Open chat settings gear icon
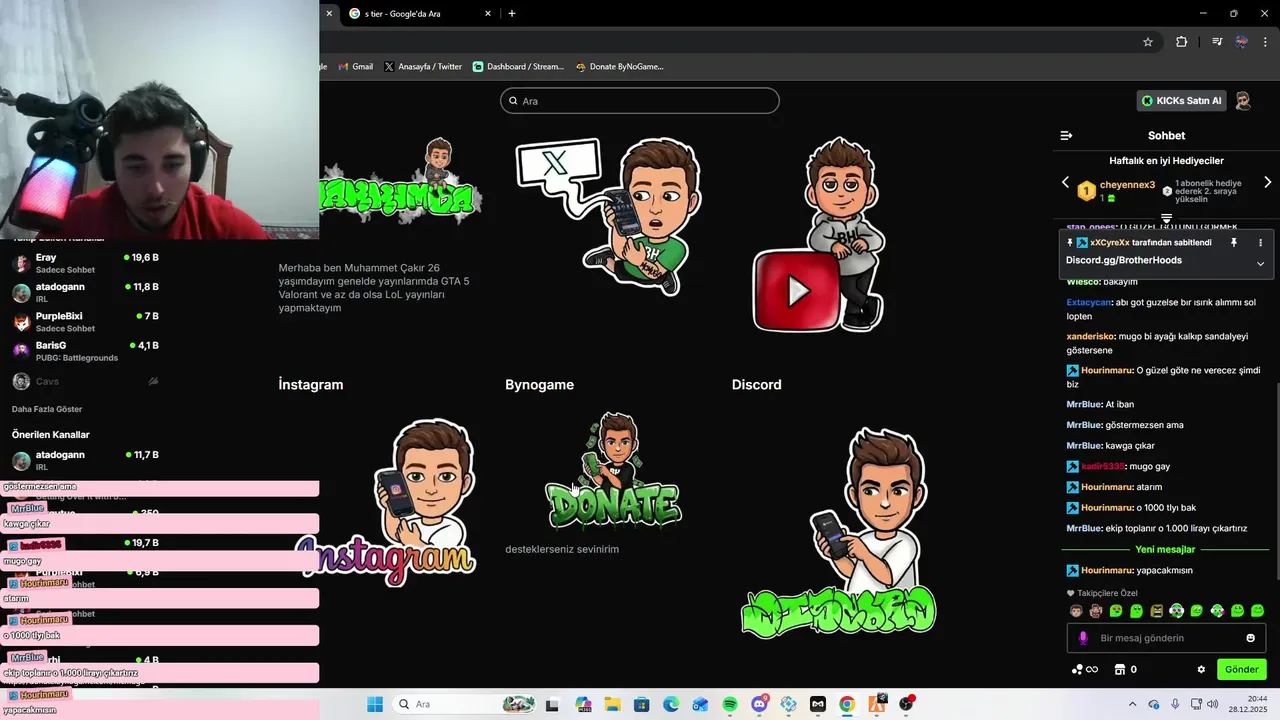The height and width of the screenshot is (720, 1280). [x=1201, y=670]
